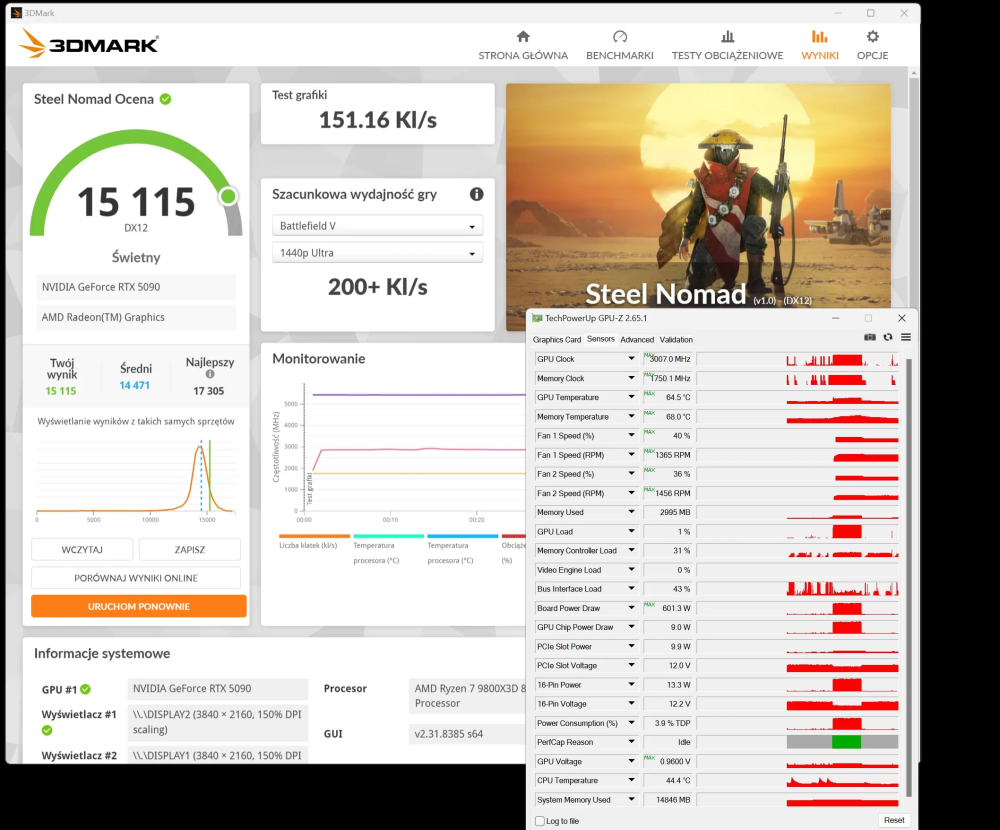Take GPU-Z screenshot with camera icon
The height and width of the screenshot is (830, 1000).
[870, 338]
